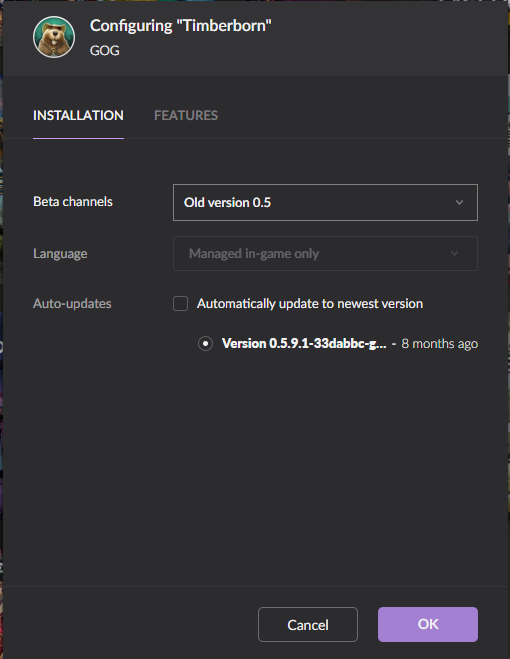Enable the automatic updates checkbox
The height and width of the screenshot is (659, 510).
coord(180,303)
